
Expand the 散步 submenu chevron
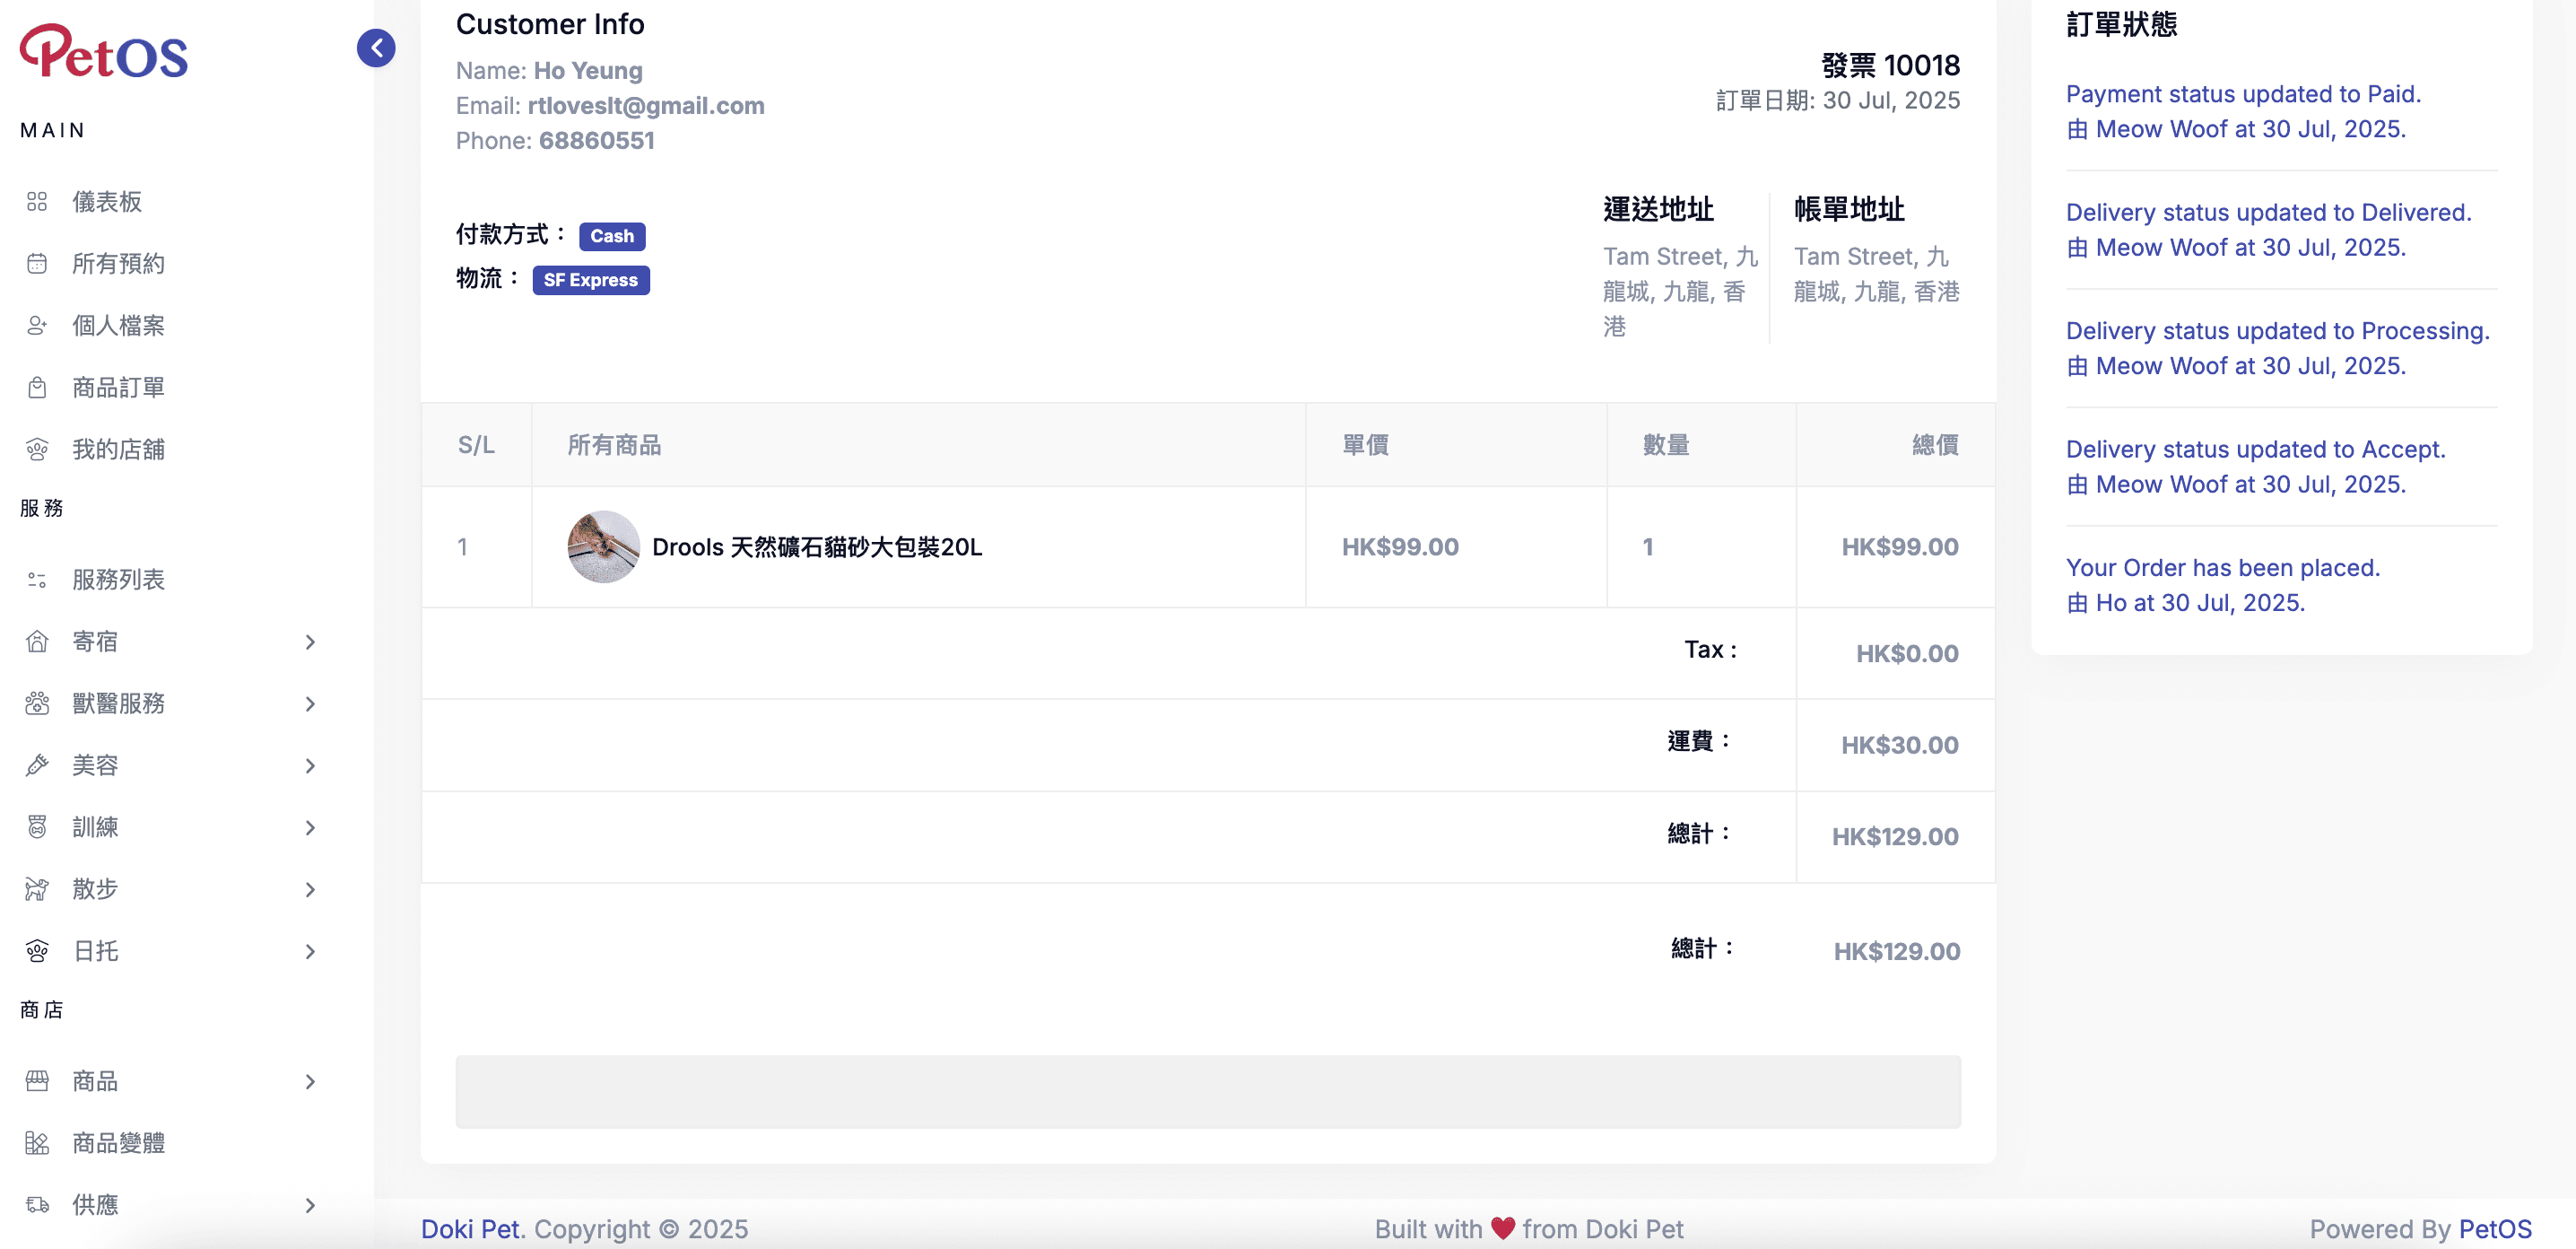(310, 890)
